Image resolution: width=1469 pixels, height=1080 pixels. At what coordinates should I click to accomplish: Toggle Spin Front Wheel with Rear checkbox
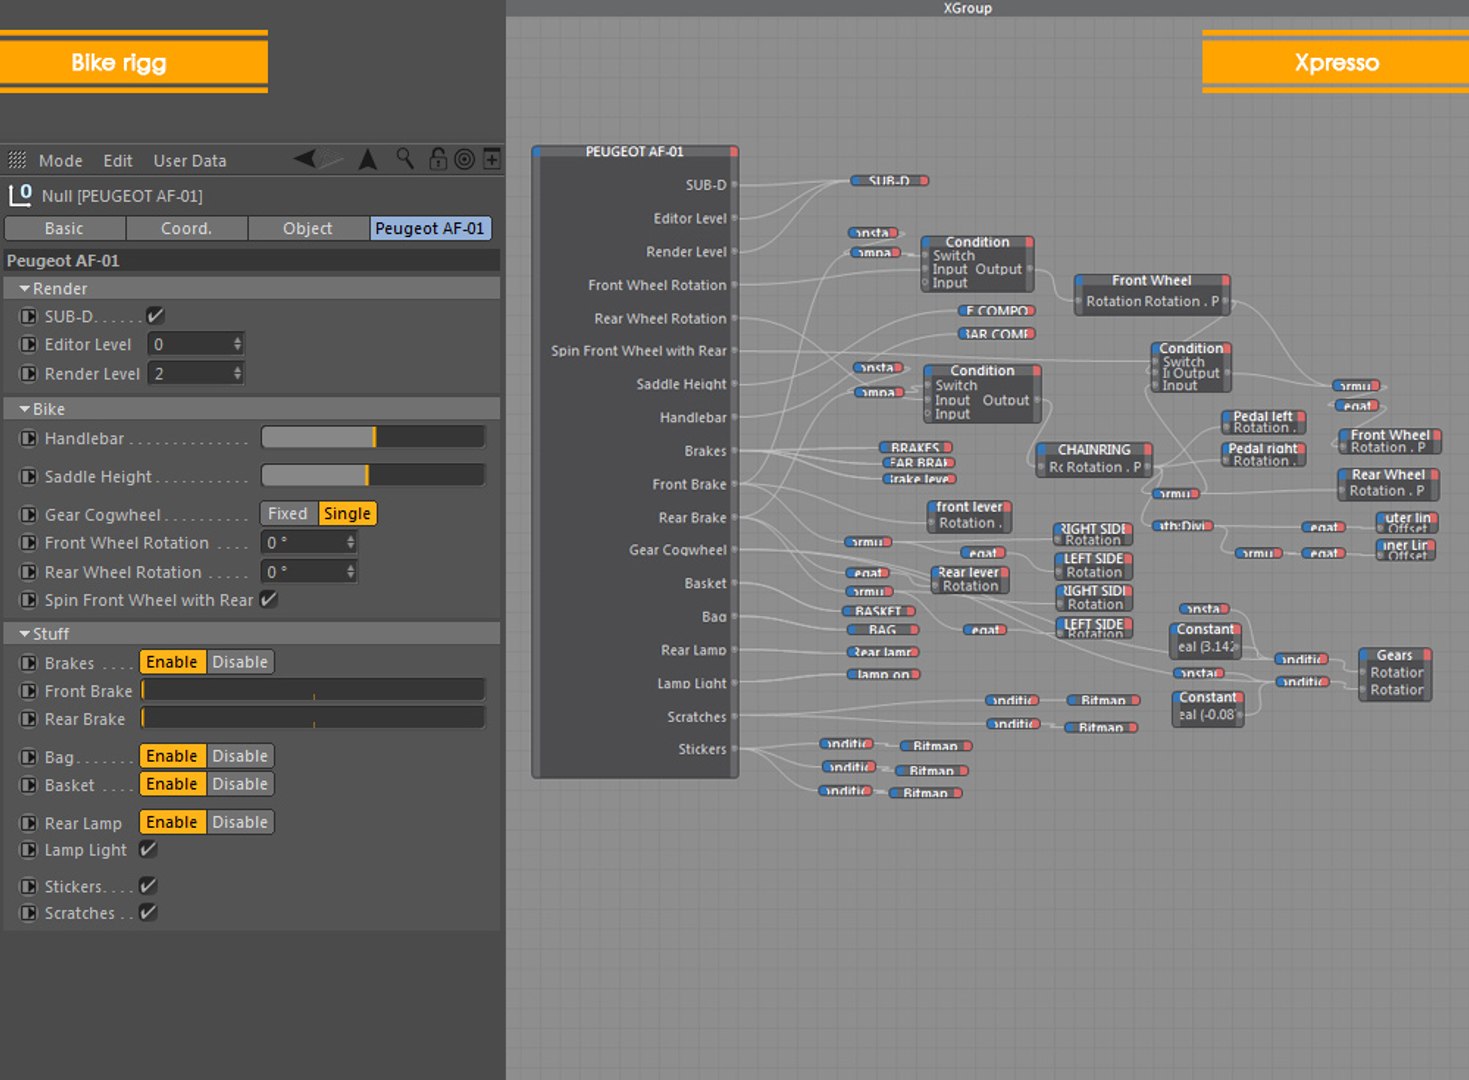pyautogui.click(x=268, y=600)
